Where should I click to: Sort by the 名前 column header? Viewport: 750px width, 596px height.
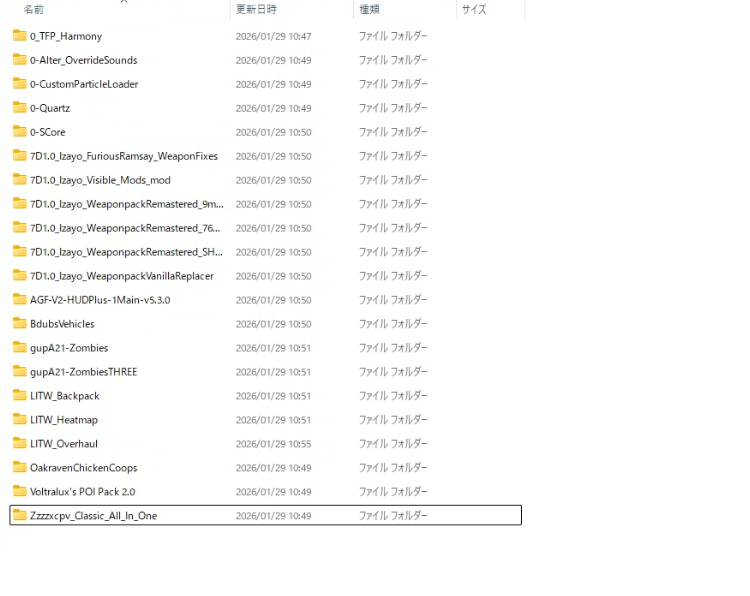pos(34,9)
